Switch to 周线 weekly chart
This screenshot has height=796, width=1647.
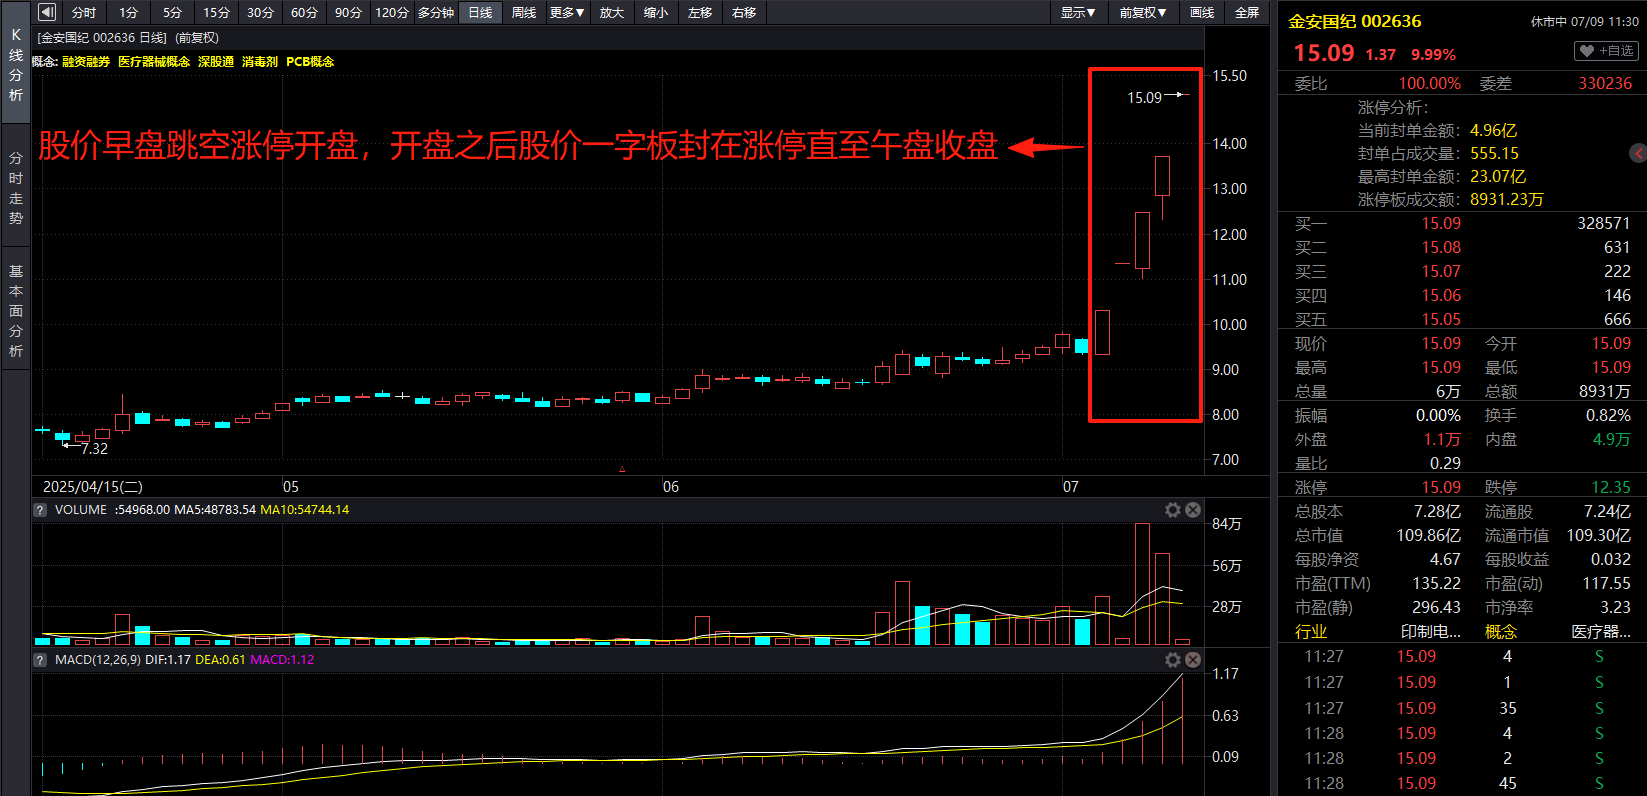[524, 12]
